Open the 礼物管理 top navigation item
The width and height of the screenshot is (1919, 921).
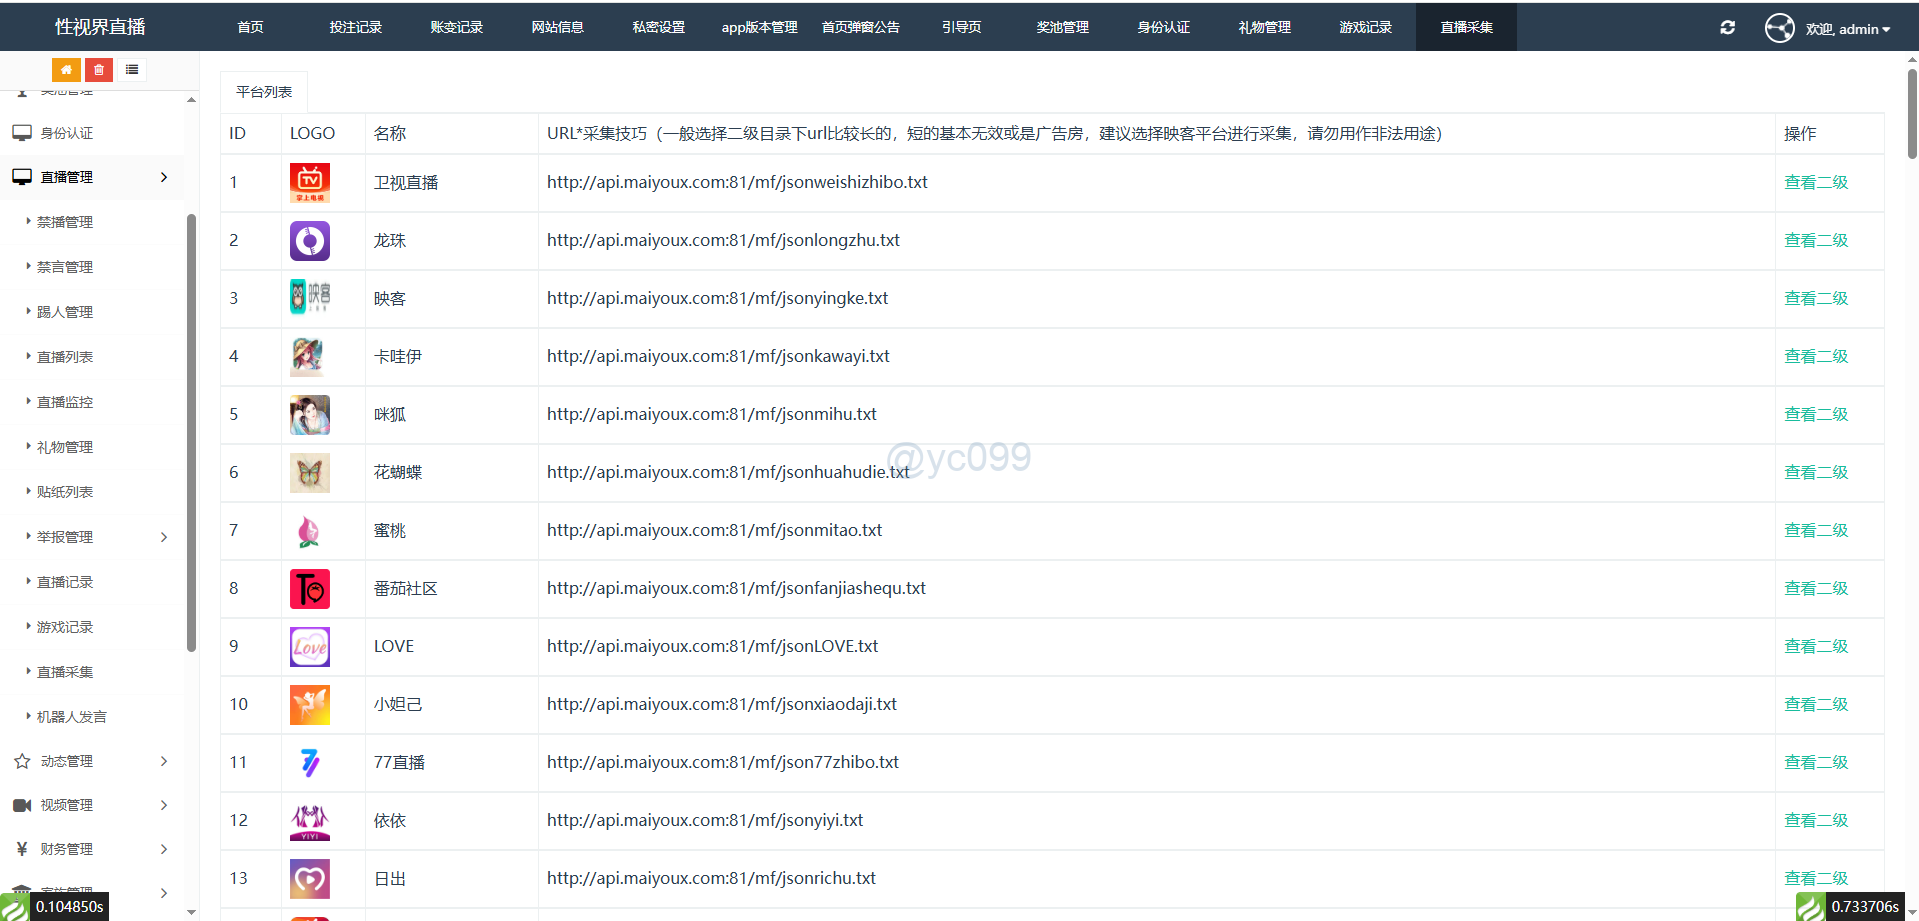click(x=1264, y=27)
